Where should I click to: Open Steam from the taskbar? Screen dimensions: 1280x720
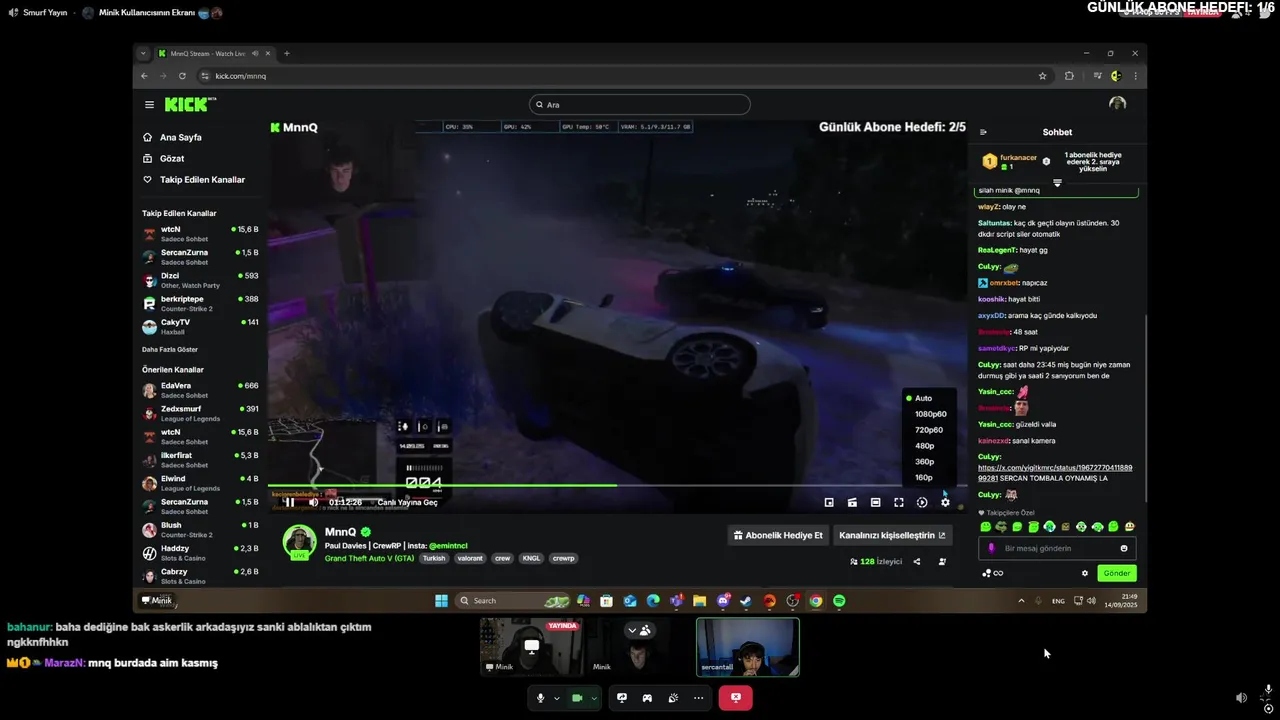point(746,601)
